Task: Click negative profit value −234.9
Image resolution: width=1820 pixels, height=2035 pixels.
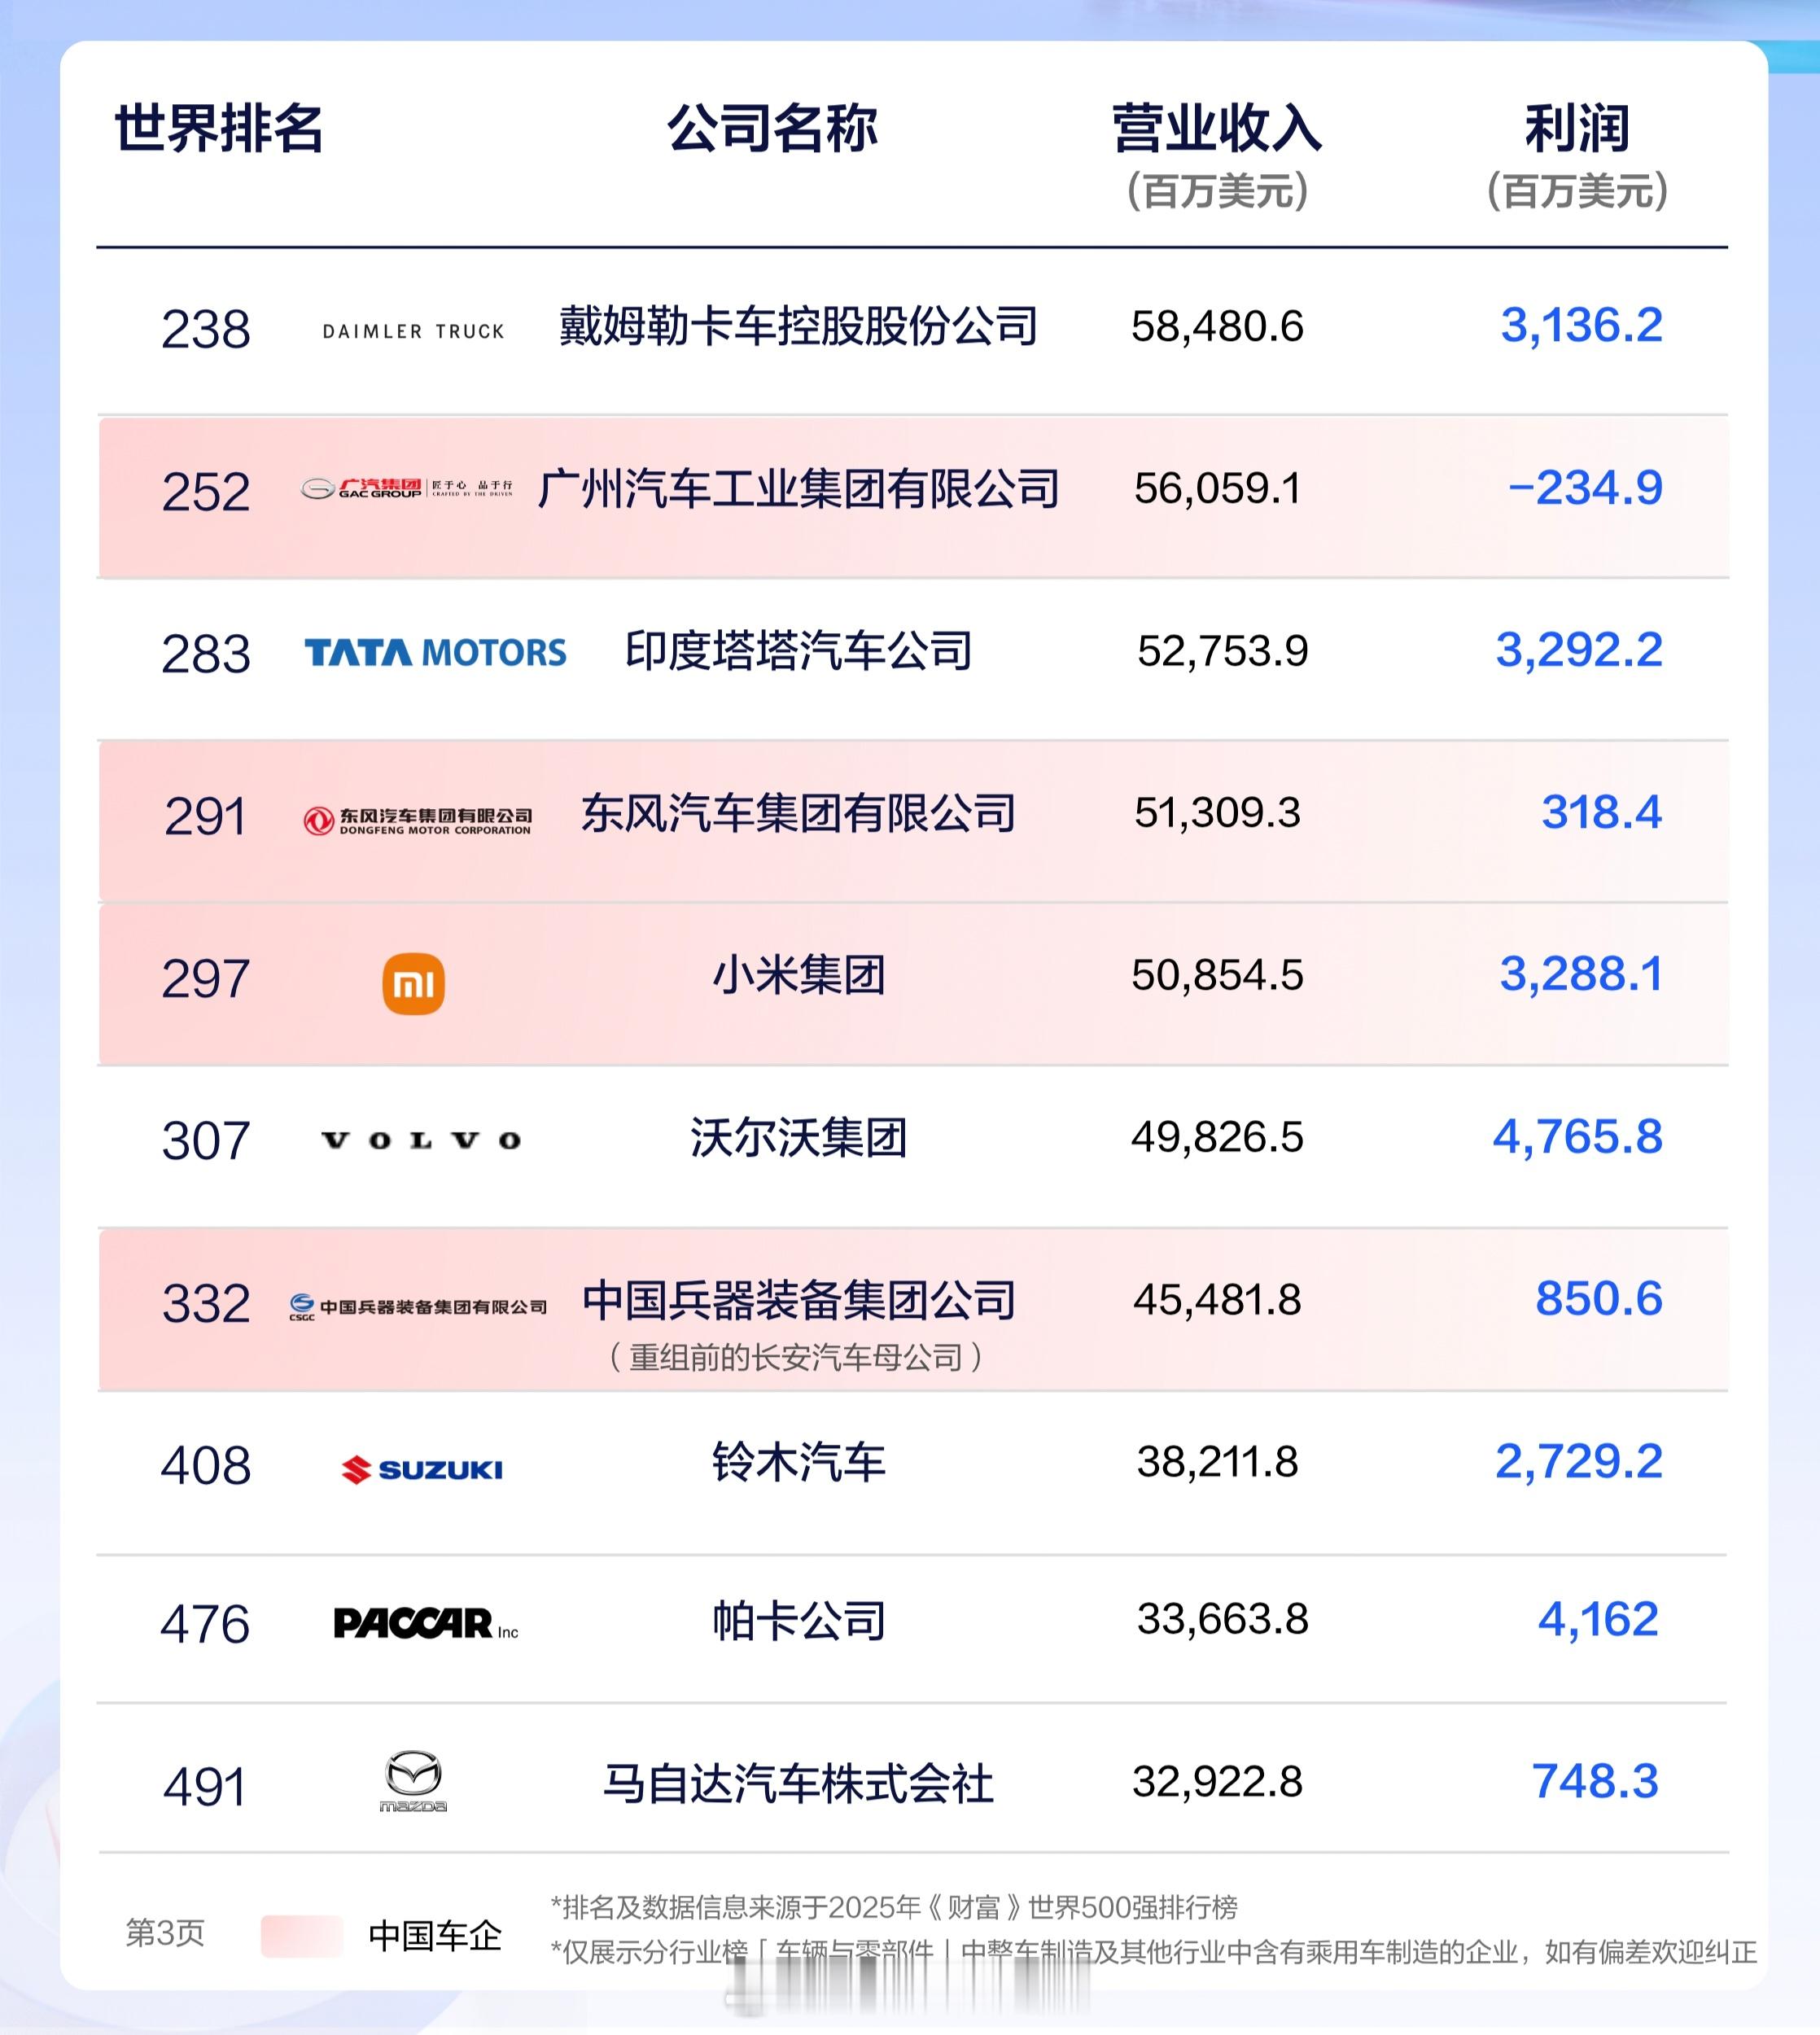Action: coord(1585,489)
